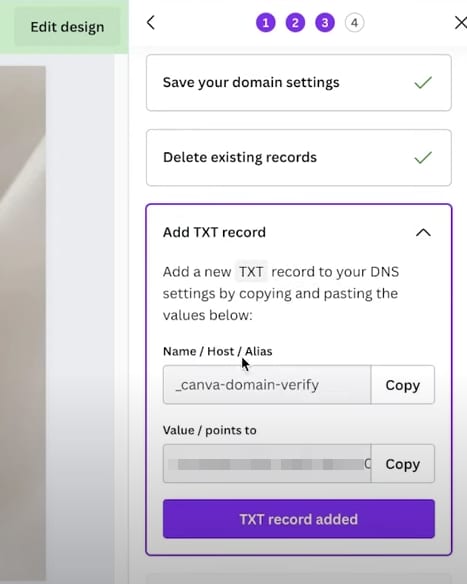Viewport: 467px width, 584px height.
Task: Click green checkmark on Delete existing records
Action: tap(423, 157)
